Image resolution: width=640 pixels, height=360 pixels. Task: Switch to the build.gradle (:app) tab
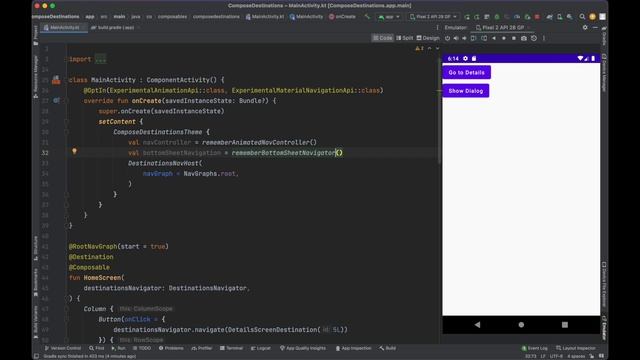(113, 28)
